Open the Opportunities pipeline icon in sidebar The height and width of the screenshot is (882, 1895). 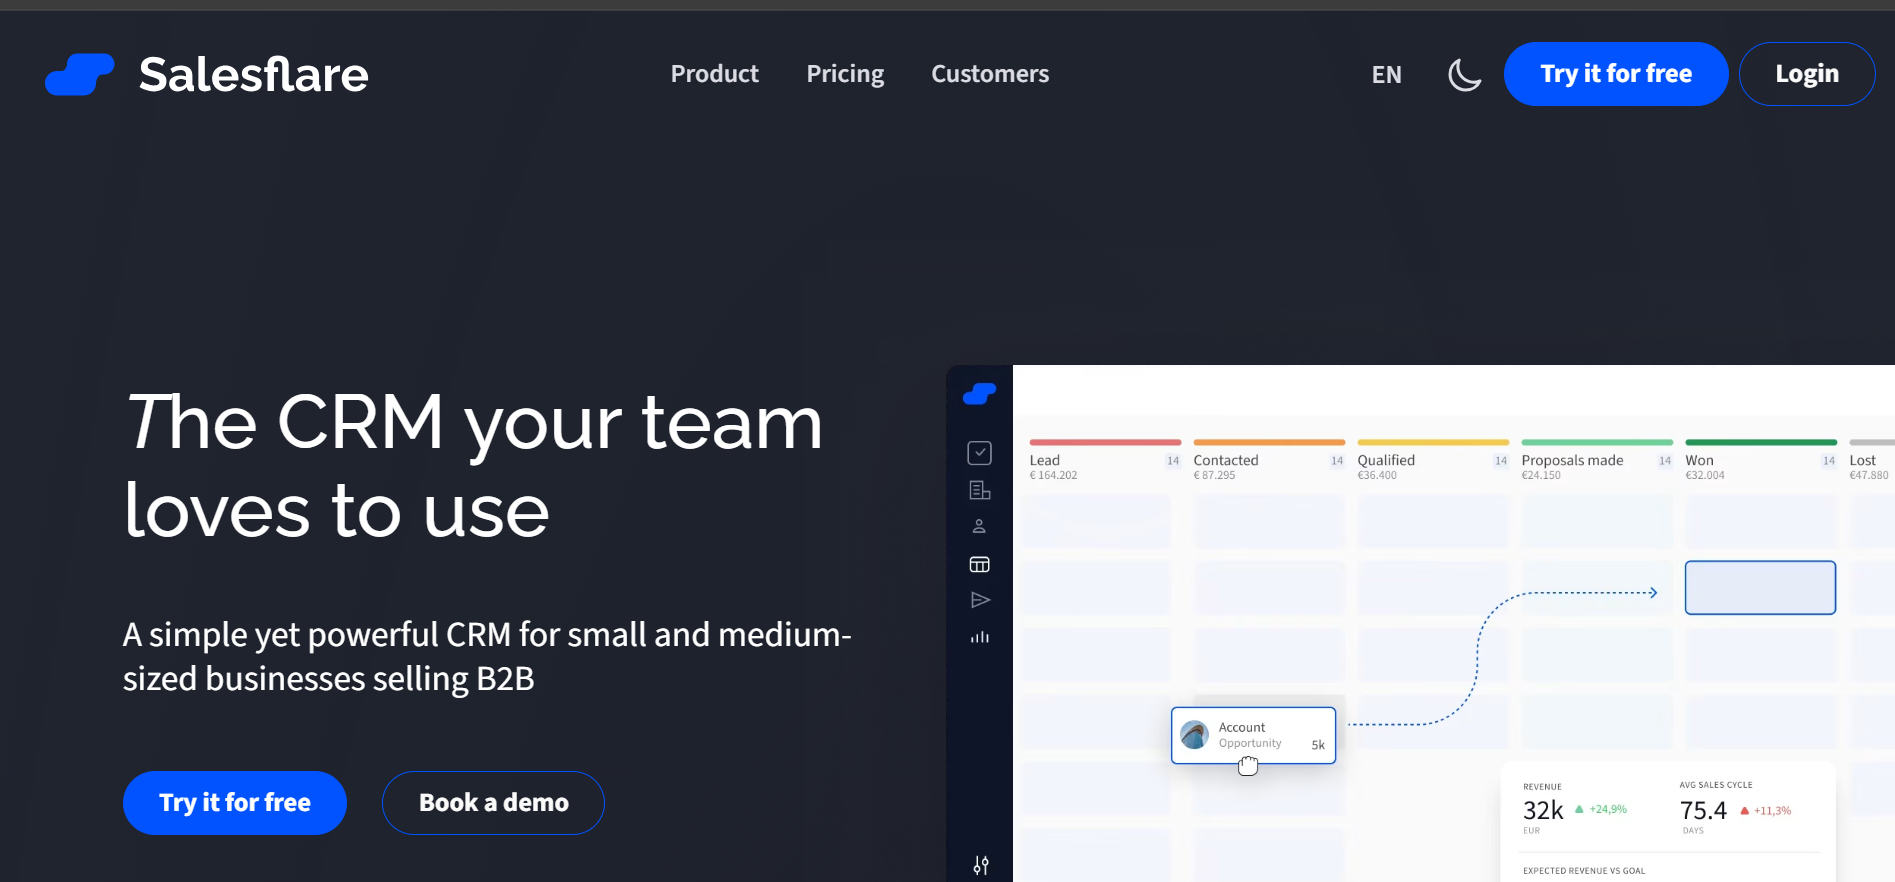click(980, 565)
